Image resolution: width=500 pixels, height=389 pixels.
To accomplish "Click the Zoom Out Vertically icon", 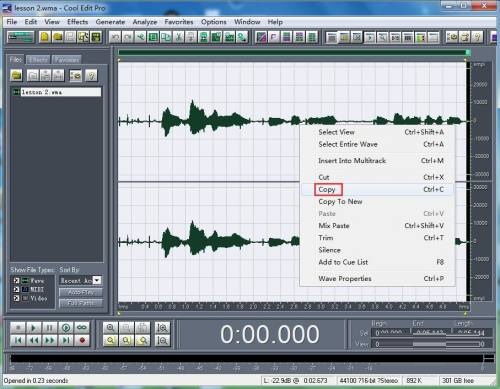I will coord(162,340).
